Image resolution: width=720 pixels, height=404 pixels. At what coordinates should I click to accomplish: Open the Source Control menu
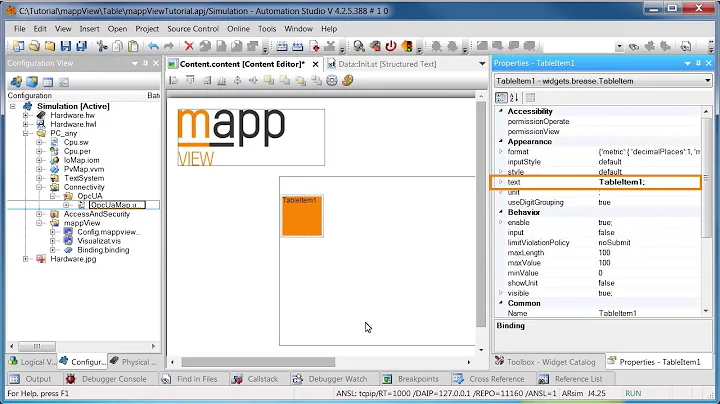193,28
